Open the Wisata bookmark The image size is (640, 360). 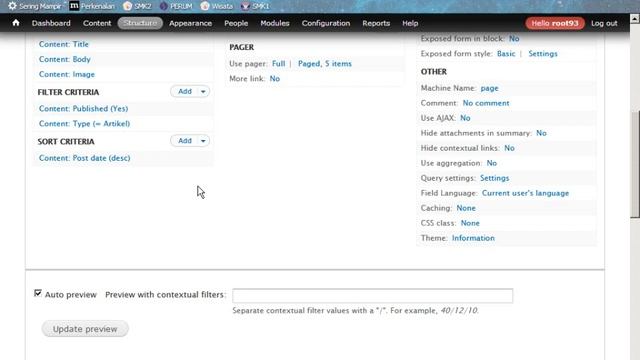pos(217,6)
